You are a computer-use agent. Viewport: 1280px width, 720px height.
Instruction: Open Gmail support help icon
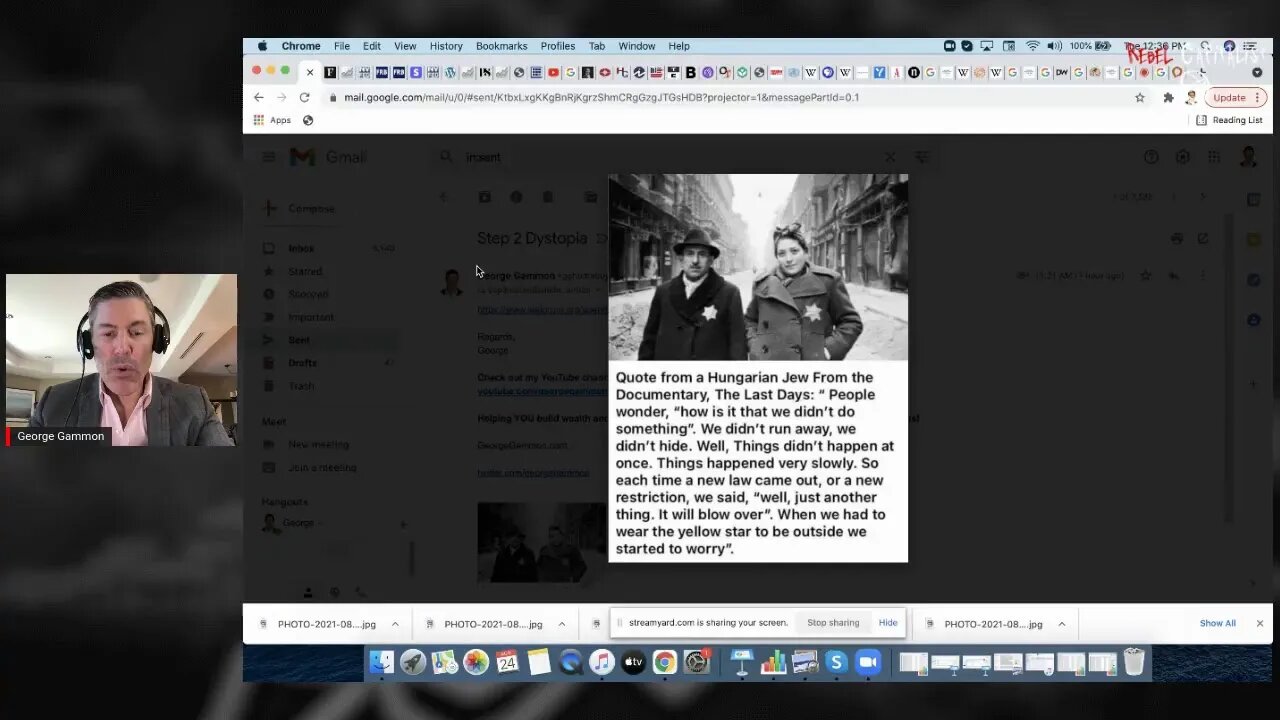coord(1151,157)
